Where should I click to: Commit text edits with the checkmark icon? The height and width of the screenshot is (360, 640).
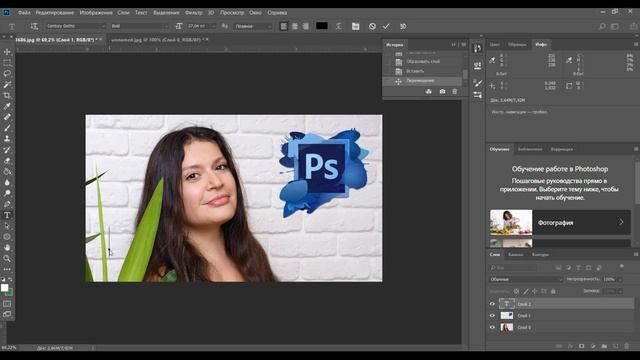[x=386, y=26]
